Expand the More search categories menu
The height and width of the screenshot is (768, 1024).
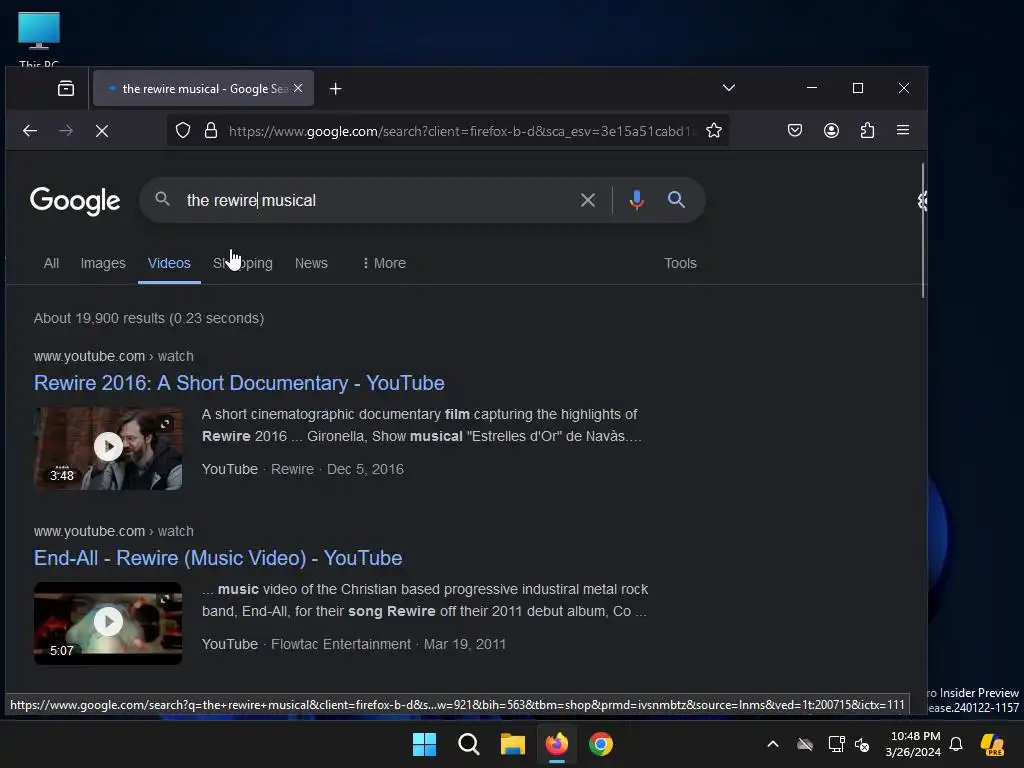click(x=384, y=263)
